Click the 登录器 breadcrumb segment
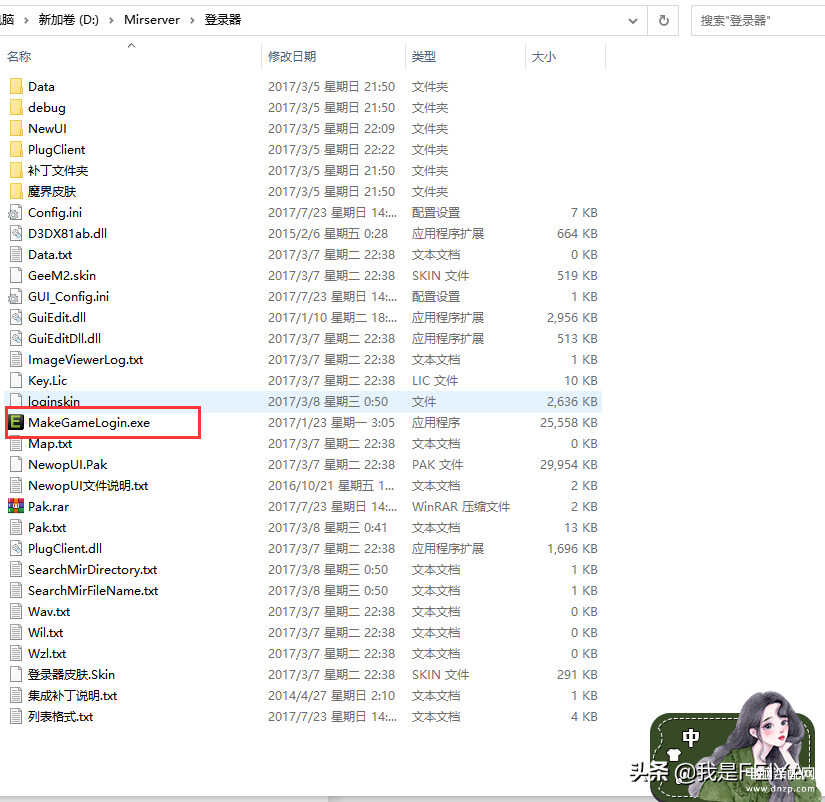The image size is (825, 802). click(x=223, y=20)
